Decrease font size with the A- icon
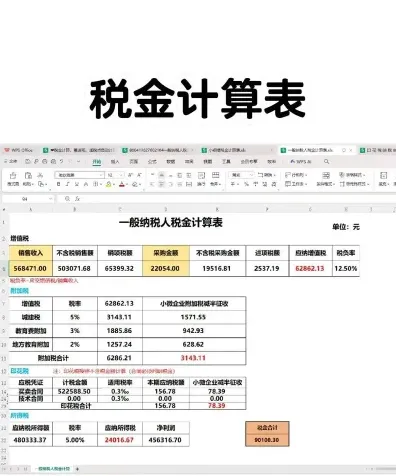396x476 pixels. coord(139,175)
